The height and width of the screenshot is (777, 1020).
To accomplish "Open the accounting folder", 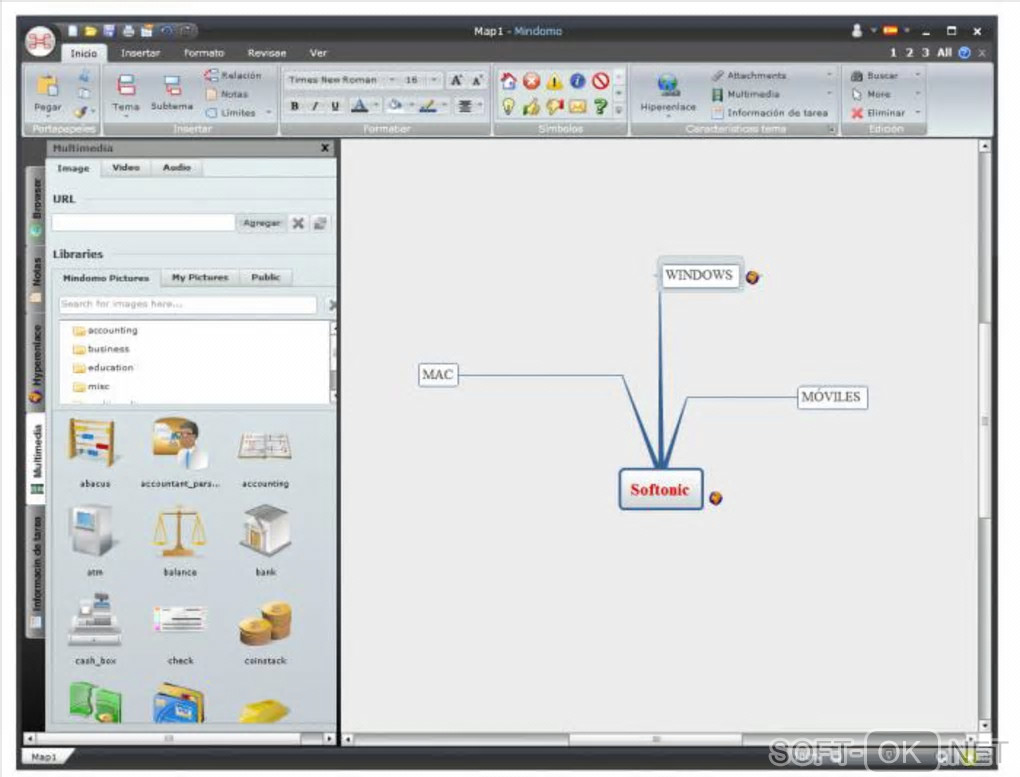I will point(105,331).
